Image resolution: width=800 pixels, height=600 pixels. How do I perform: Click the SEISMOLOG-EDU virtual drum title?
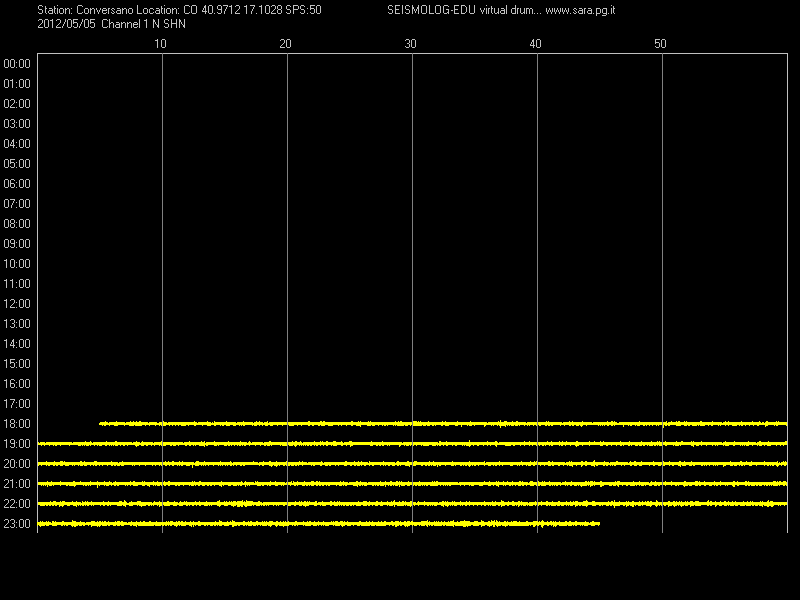pos(463,10)
